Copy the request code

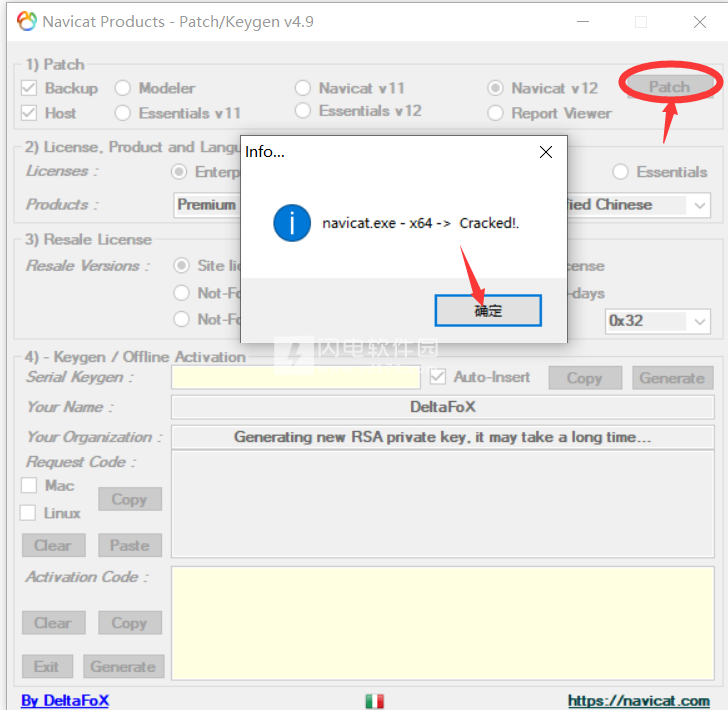click(x=130, y=499)
